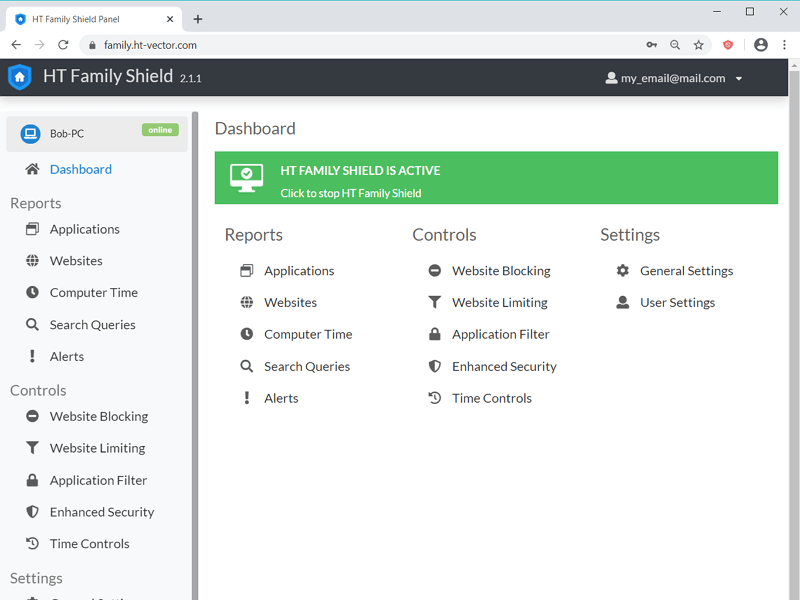Click the sidebar Website Blocking minus-circle icon
The width and height of the screenshot is (800, 600).
point(32,416)
